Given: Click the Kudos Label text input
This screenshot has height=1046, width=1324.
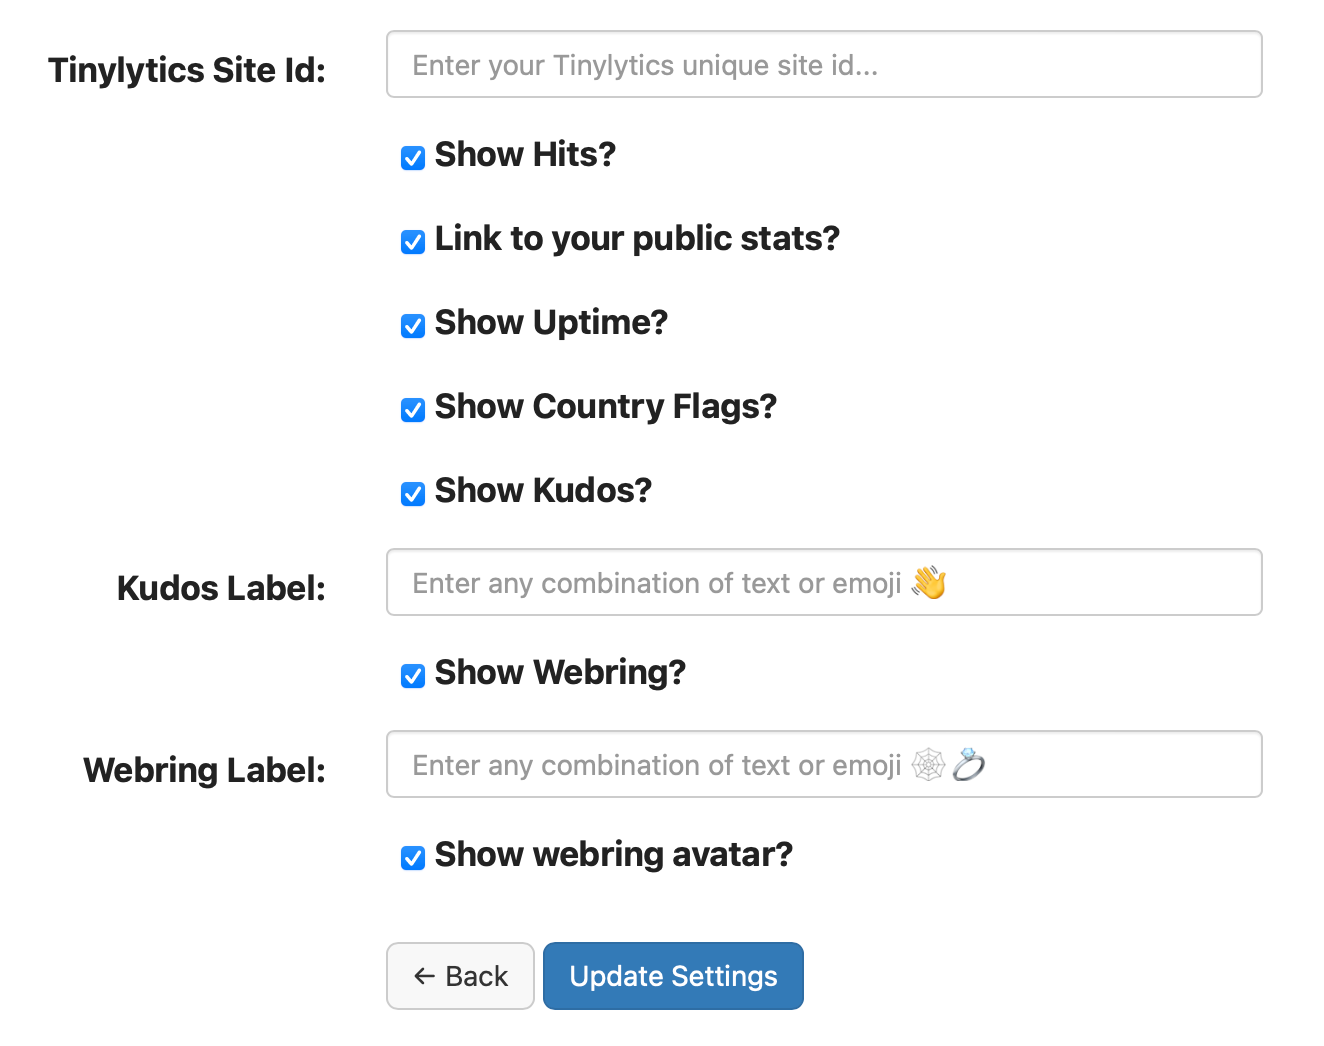Looking at the screenshot, I should (824, 583).
